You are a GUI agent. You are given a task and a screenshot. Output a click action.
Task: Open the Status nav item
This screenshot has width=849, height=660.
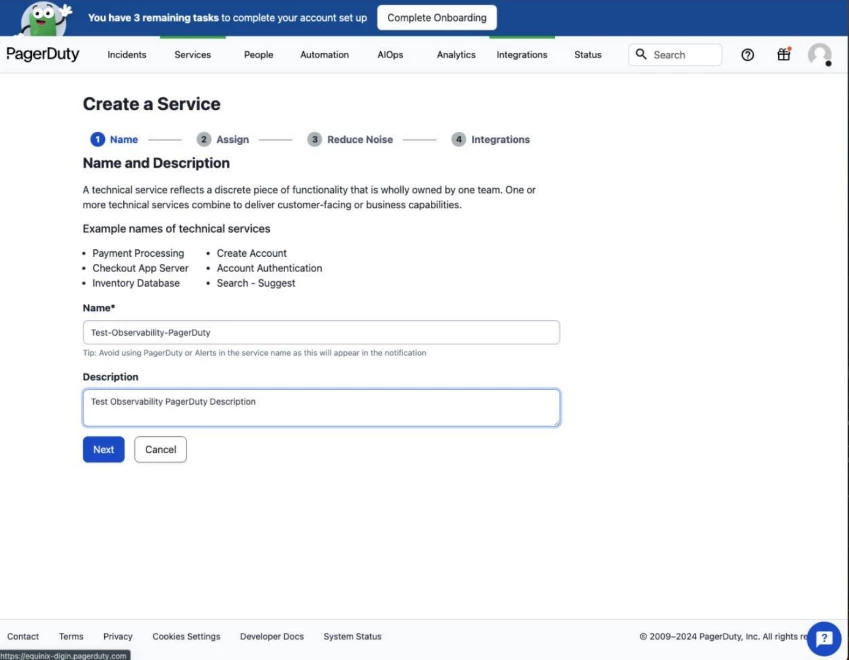point(588,55)
